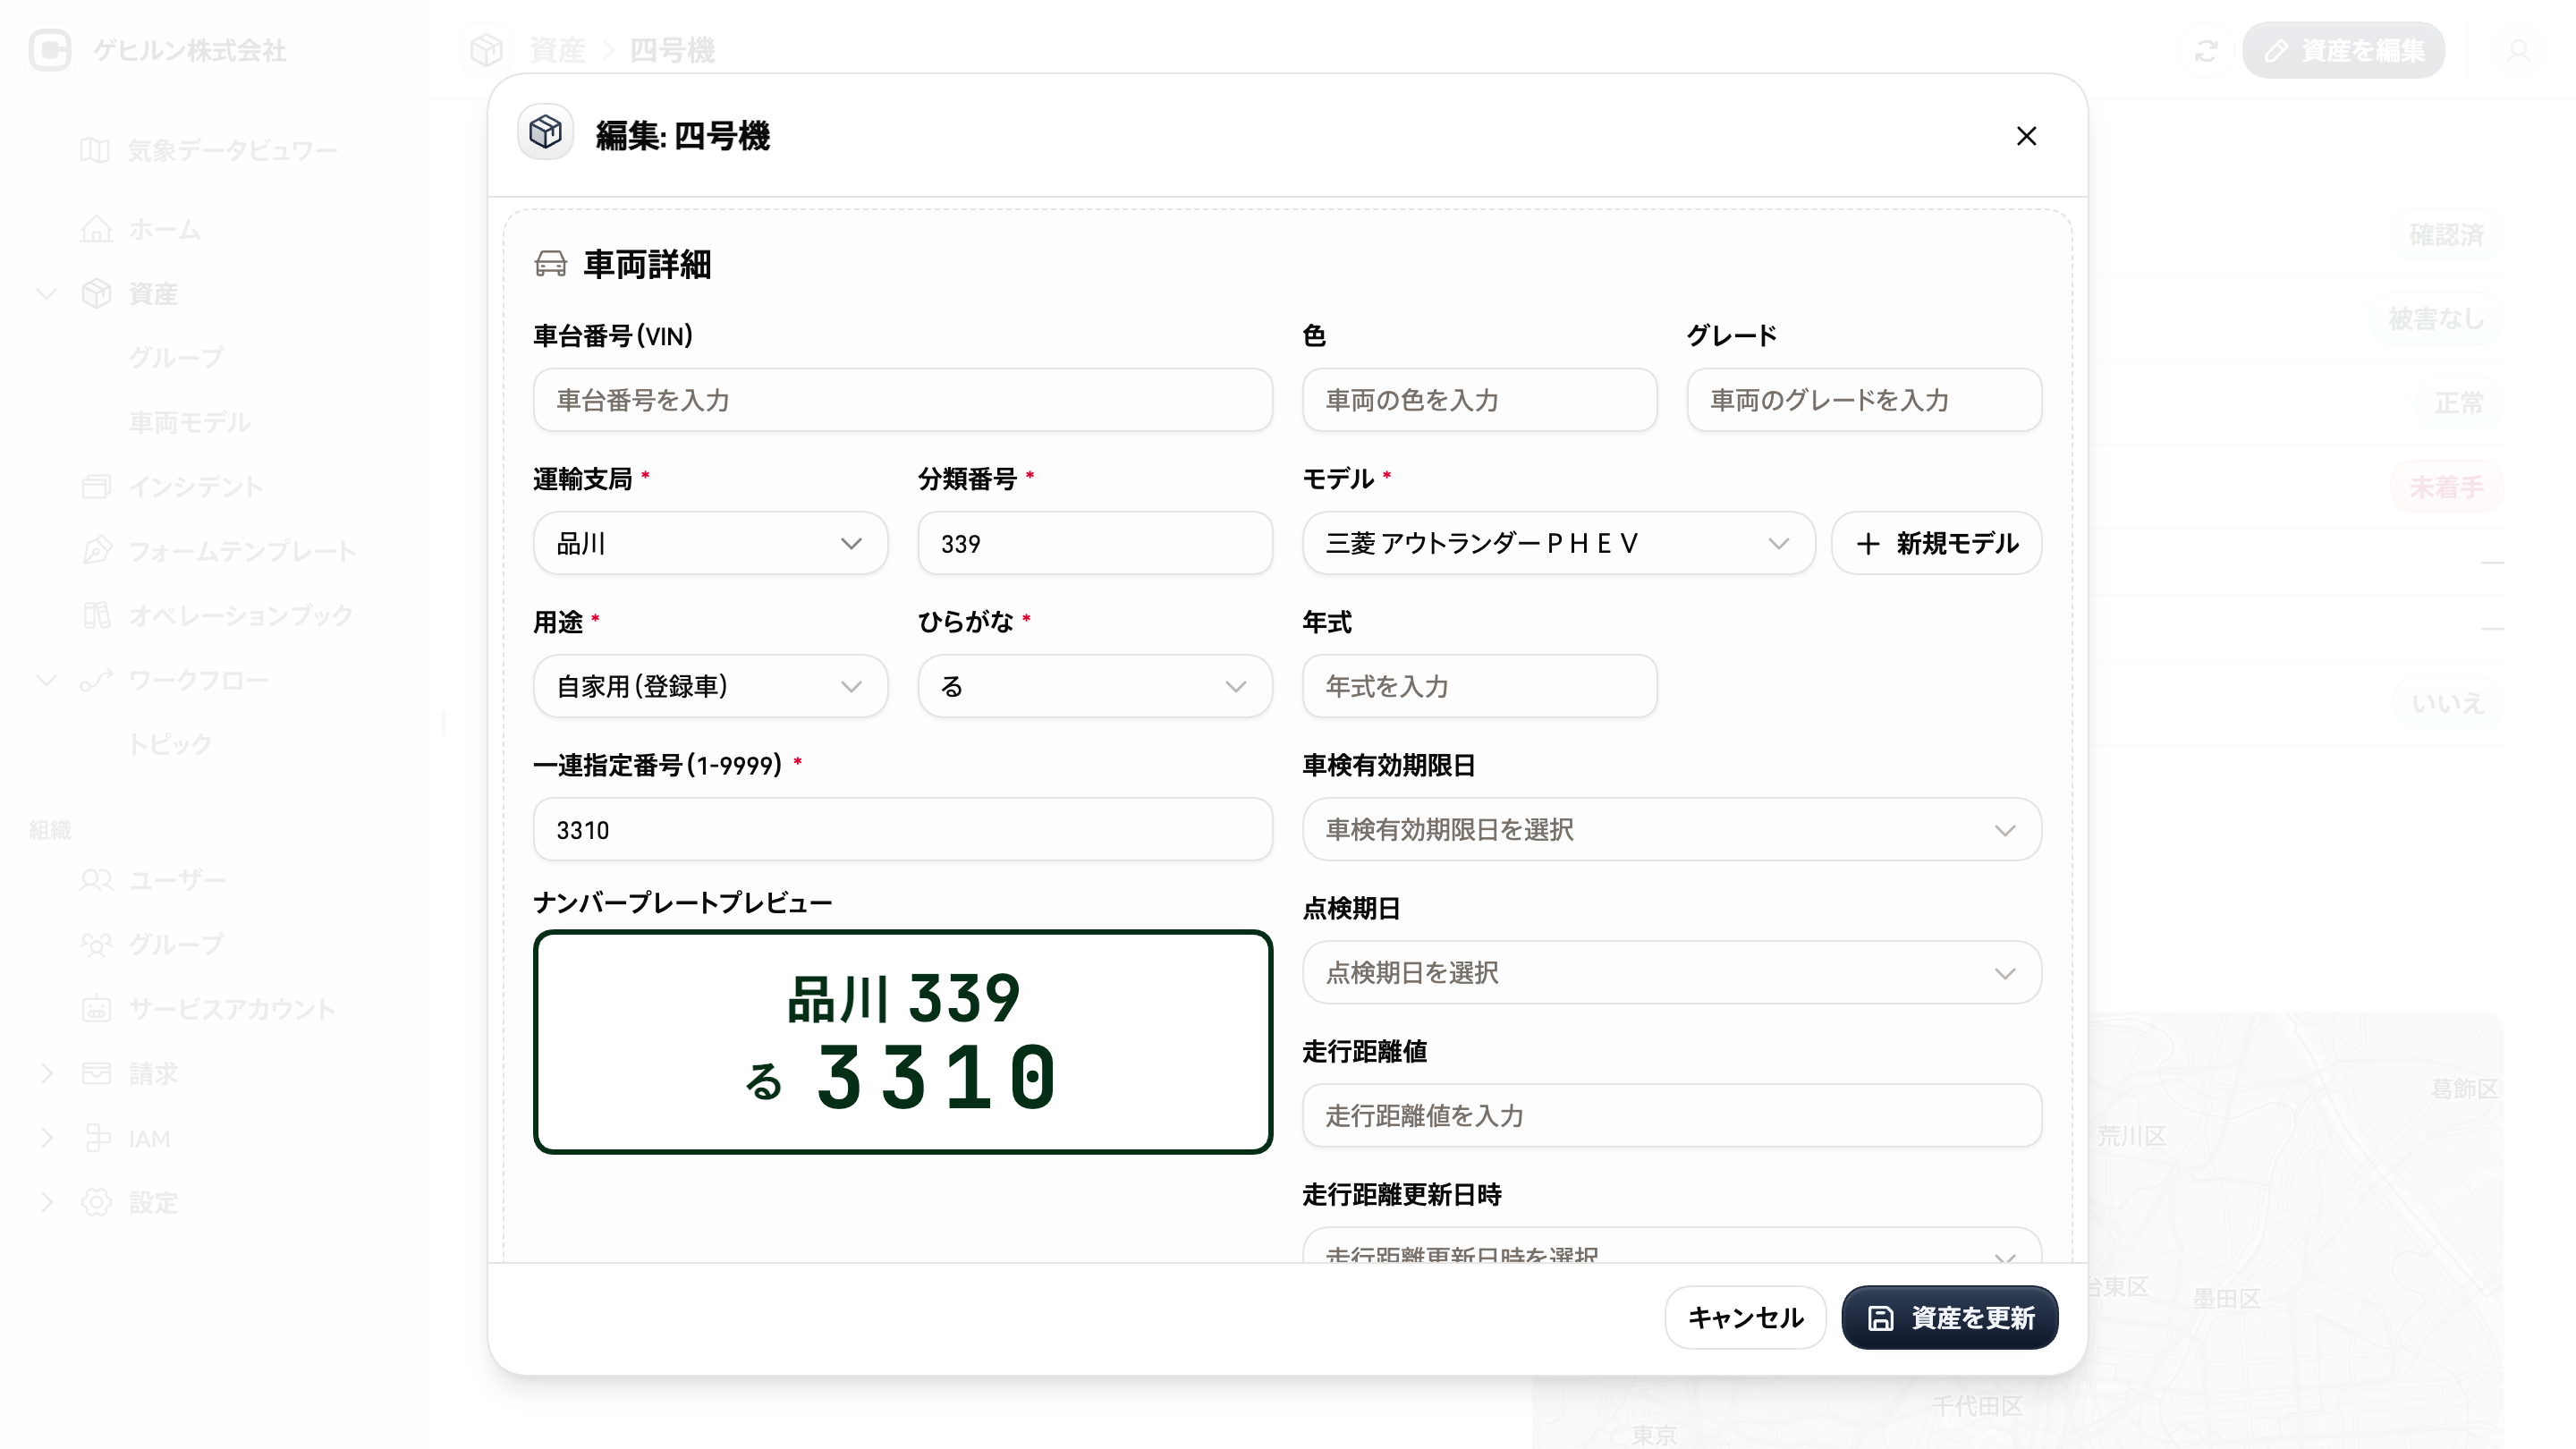Collapse the 資産 sidebar section chevron
The height and width of the screenshot is (1449, 2576).
[x=46, y=294]
